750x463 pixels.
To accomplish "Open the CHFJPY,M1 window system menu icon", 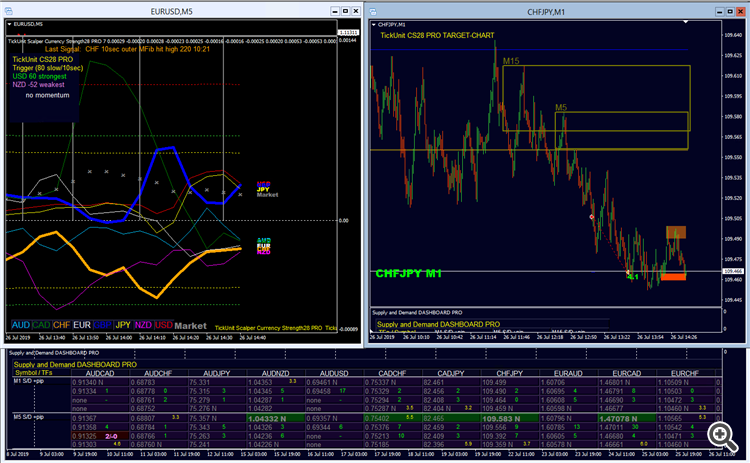I will 374,11.
